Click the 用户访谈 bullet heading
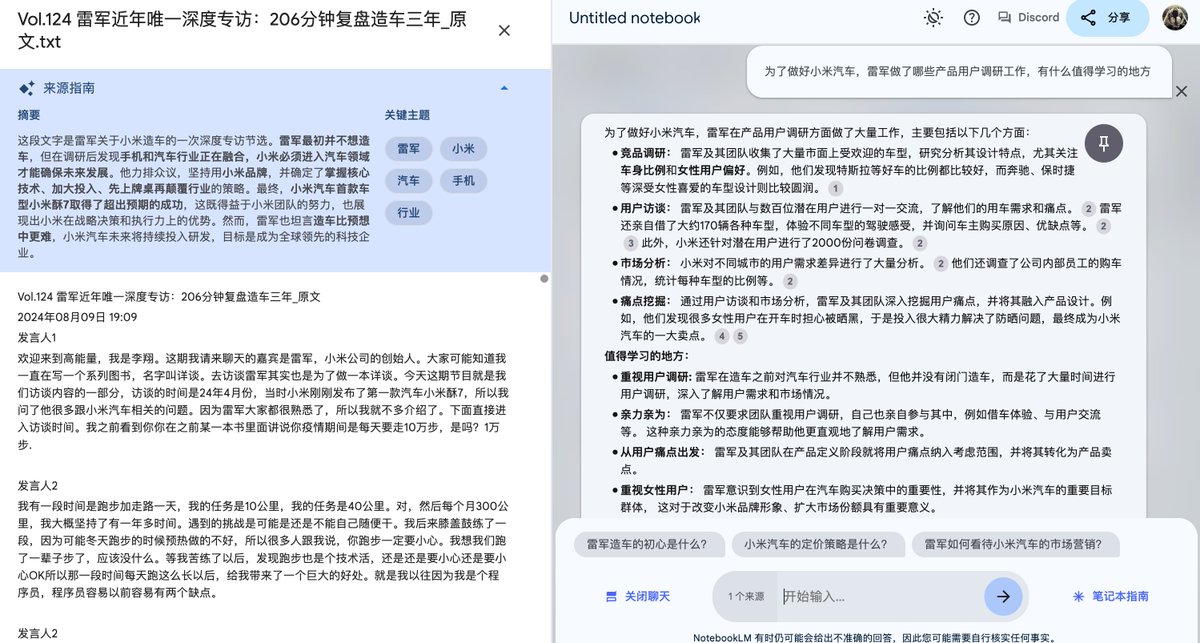 click(x=645, y=208)
